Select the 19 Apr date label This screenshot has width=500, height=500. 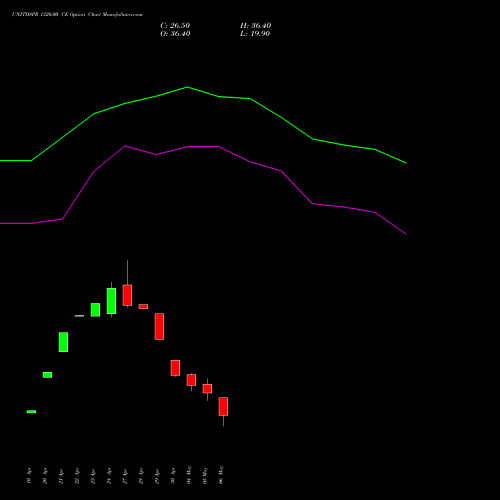tap(29, 476)
